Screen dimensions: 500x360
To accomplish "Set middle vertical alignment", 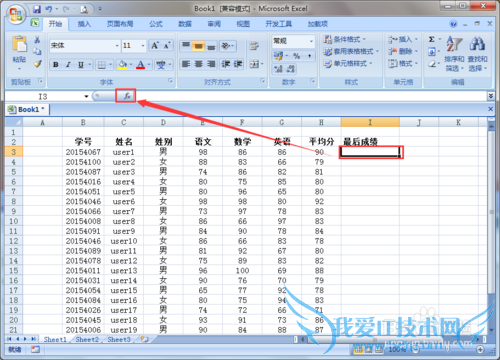I will coord(198,46).
